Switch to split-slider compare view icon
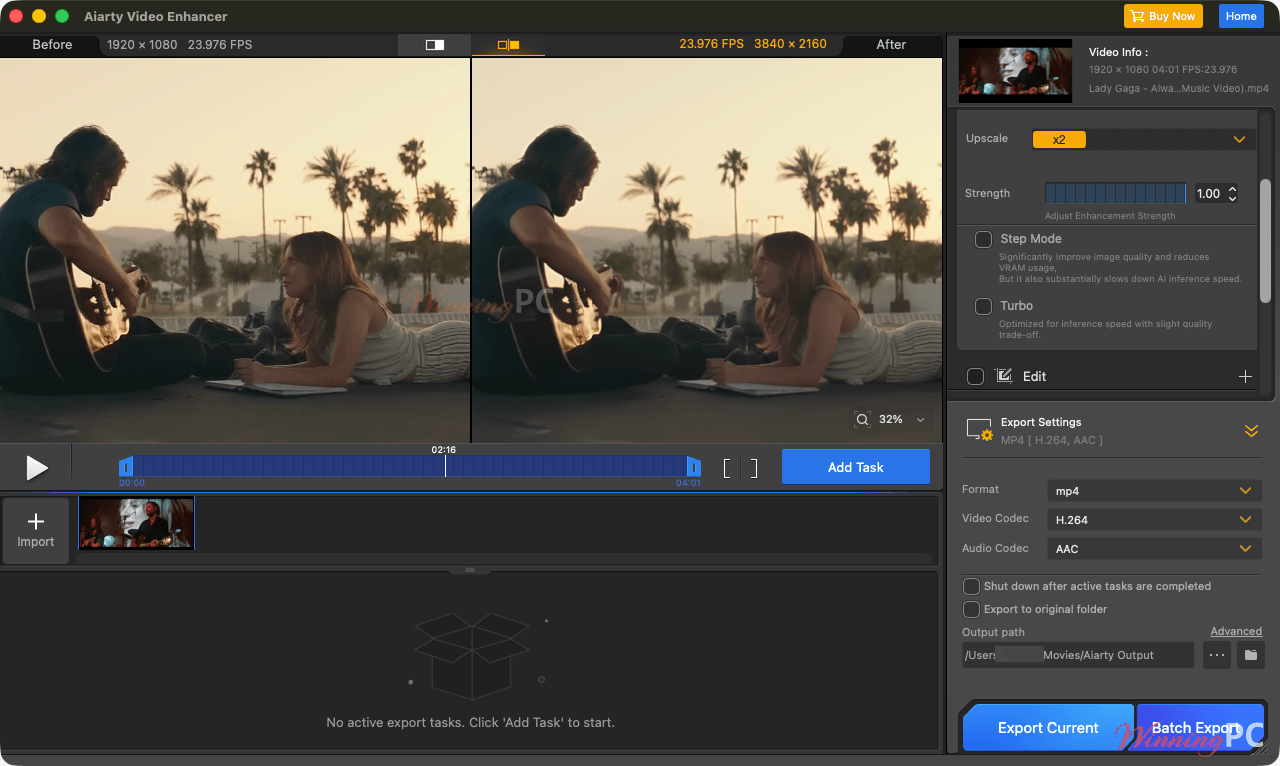 tap(434, 45)
